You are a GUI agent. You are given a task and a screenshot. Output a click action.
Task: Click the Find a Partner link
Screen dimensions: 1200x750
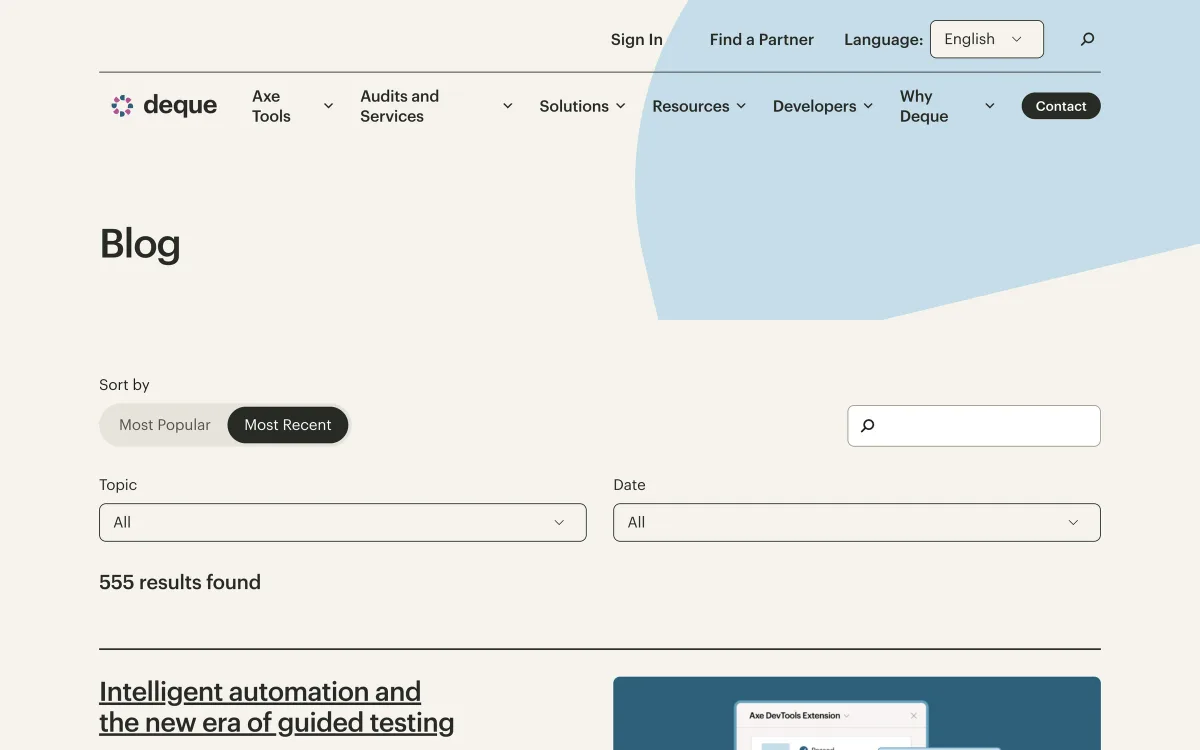tap(762, 40)
